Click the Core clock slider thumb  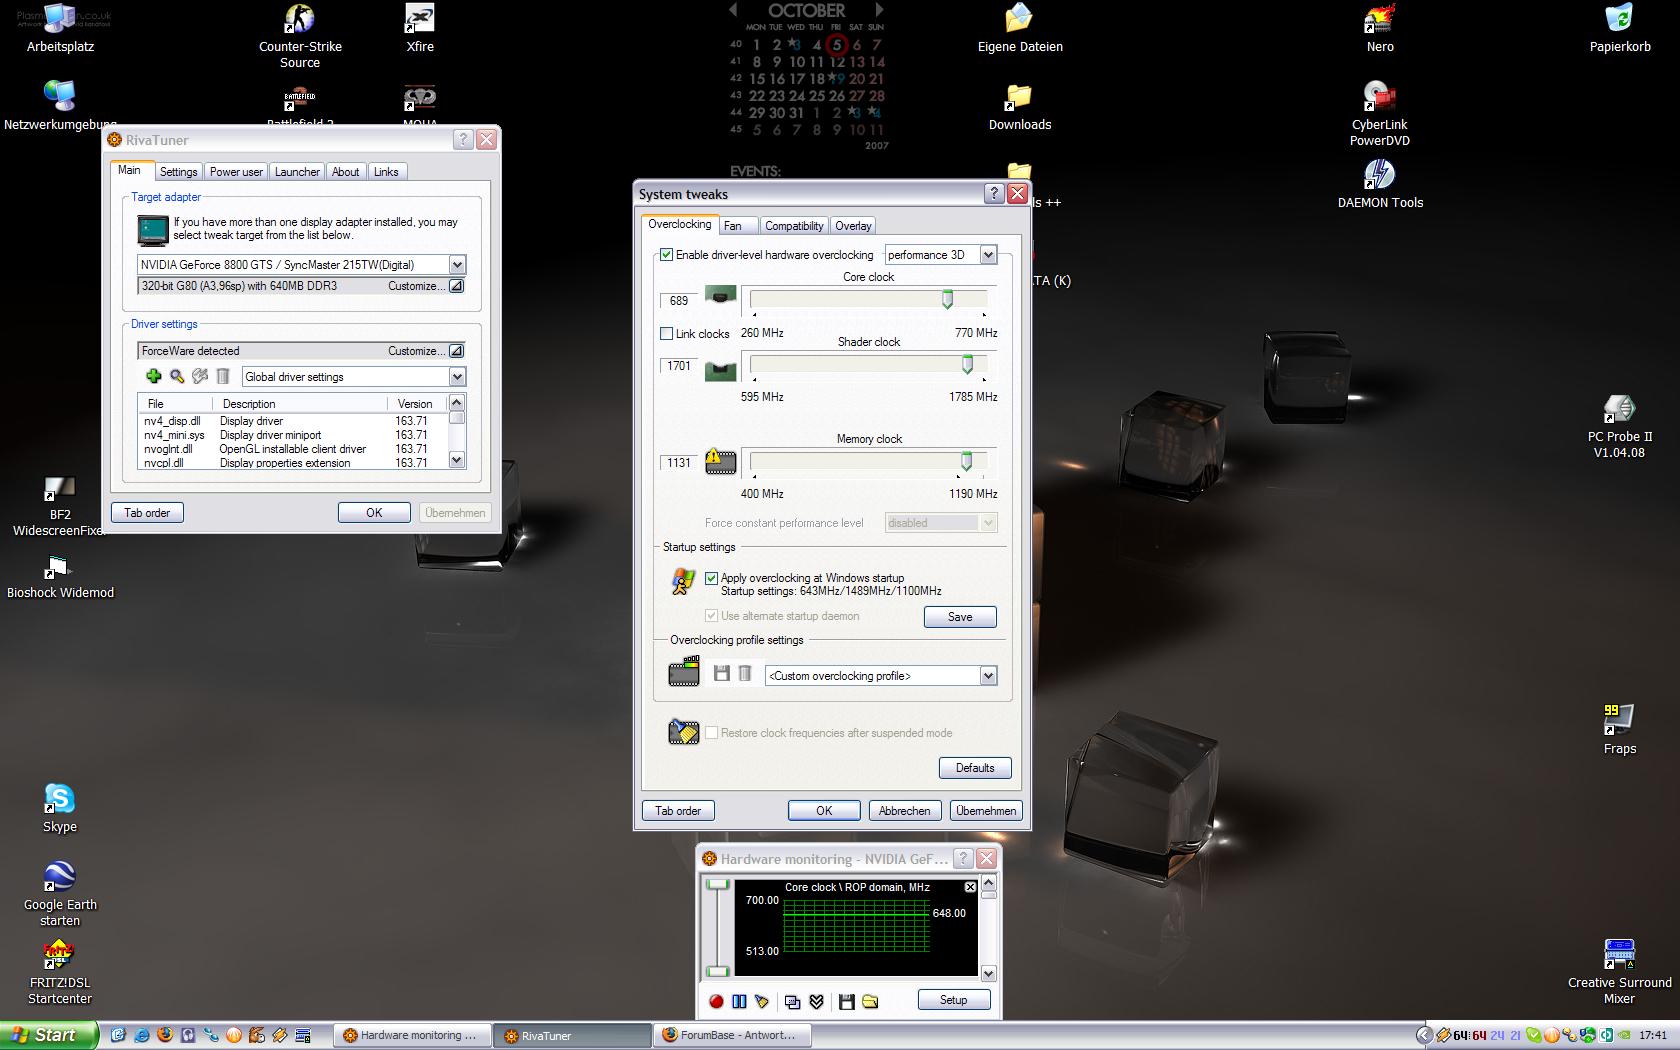(x=947, y=299)
